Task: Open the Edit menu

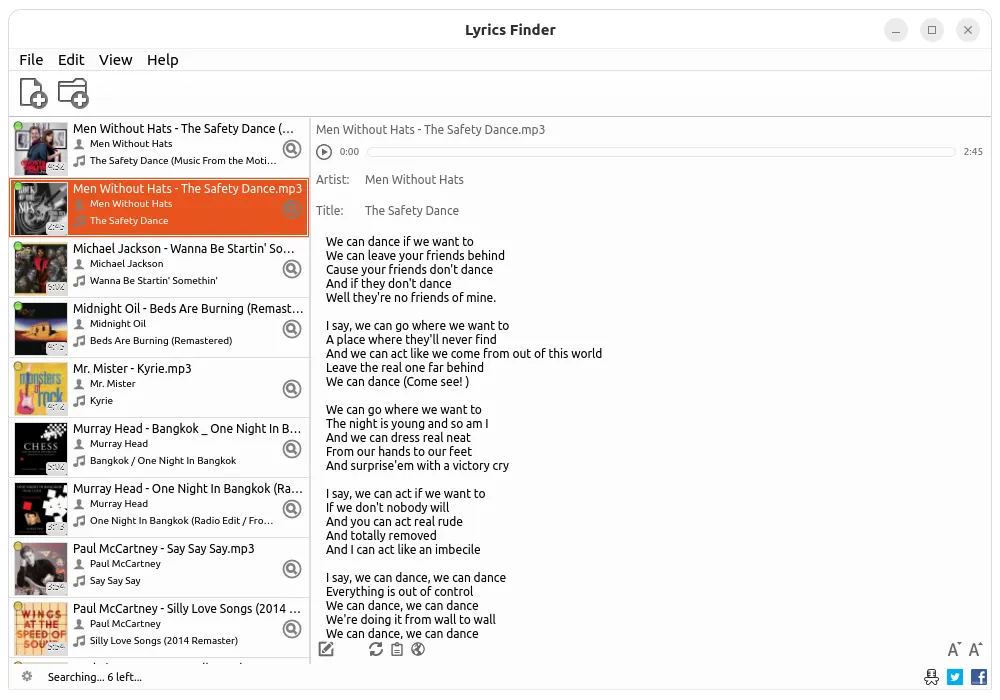Action: point(71,60)
